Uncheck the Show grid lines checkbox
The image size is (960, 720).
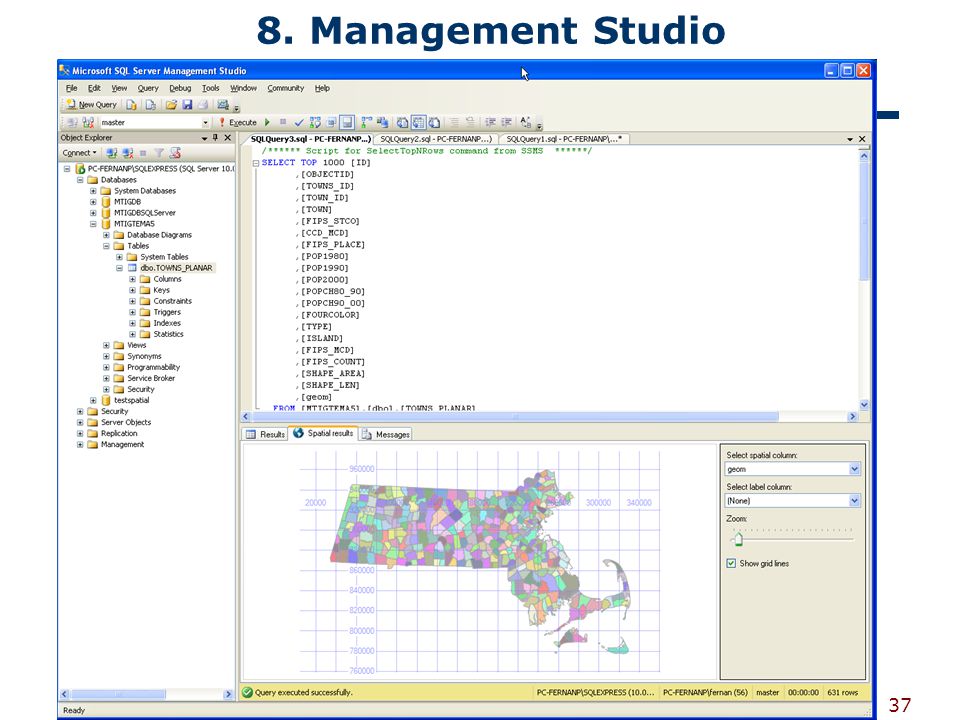click(731, 563)
